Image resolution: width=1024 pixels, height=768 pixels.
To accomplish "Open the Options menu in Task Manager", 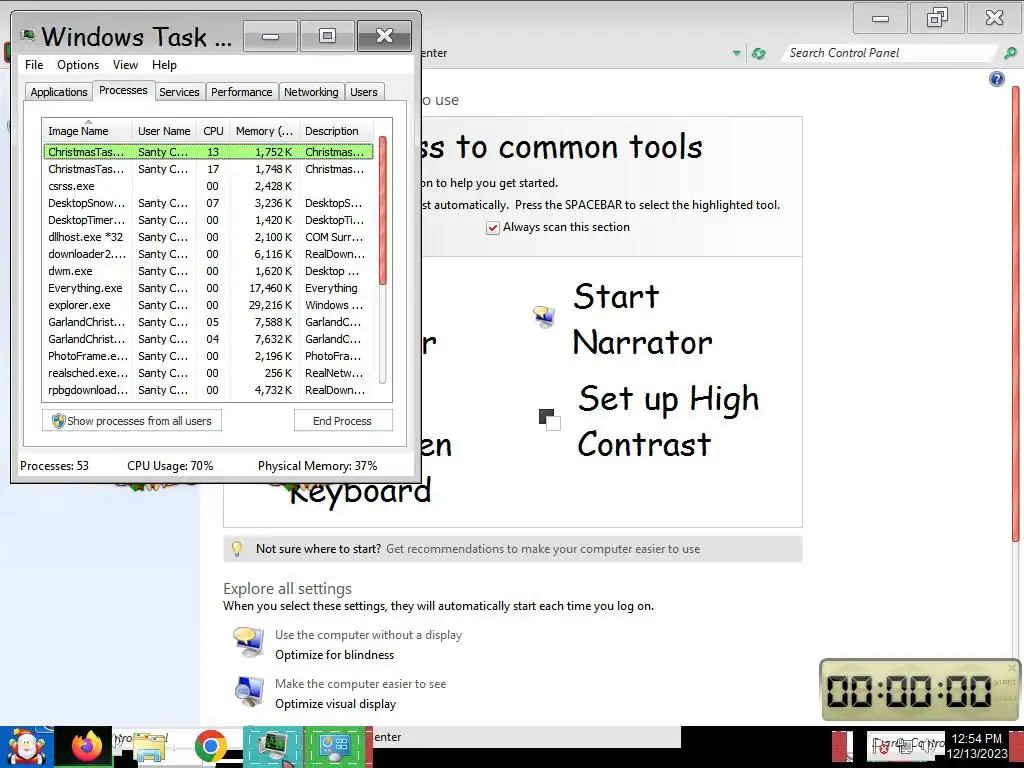I will 78,65.
